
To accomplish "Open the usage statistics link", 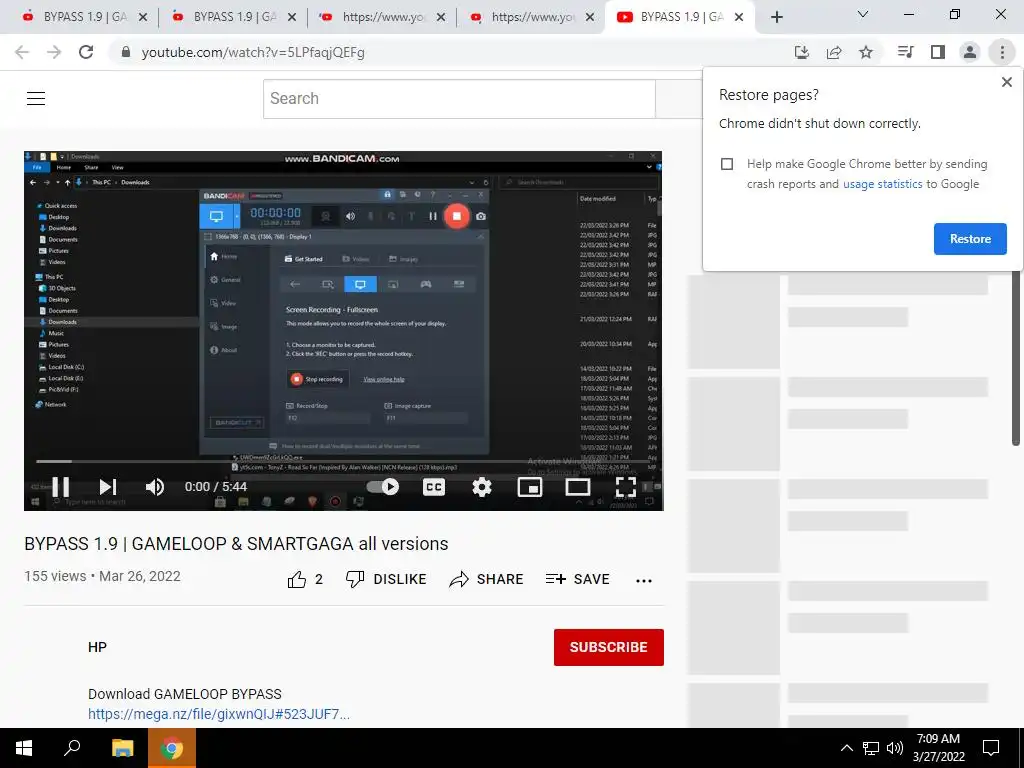I will (882, 184).
